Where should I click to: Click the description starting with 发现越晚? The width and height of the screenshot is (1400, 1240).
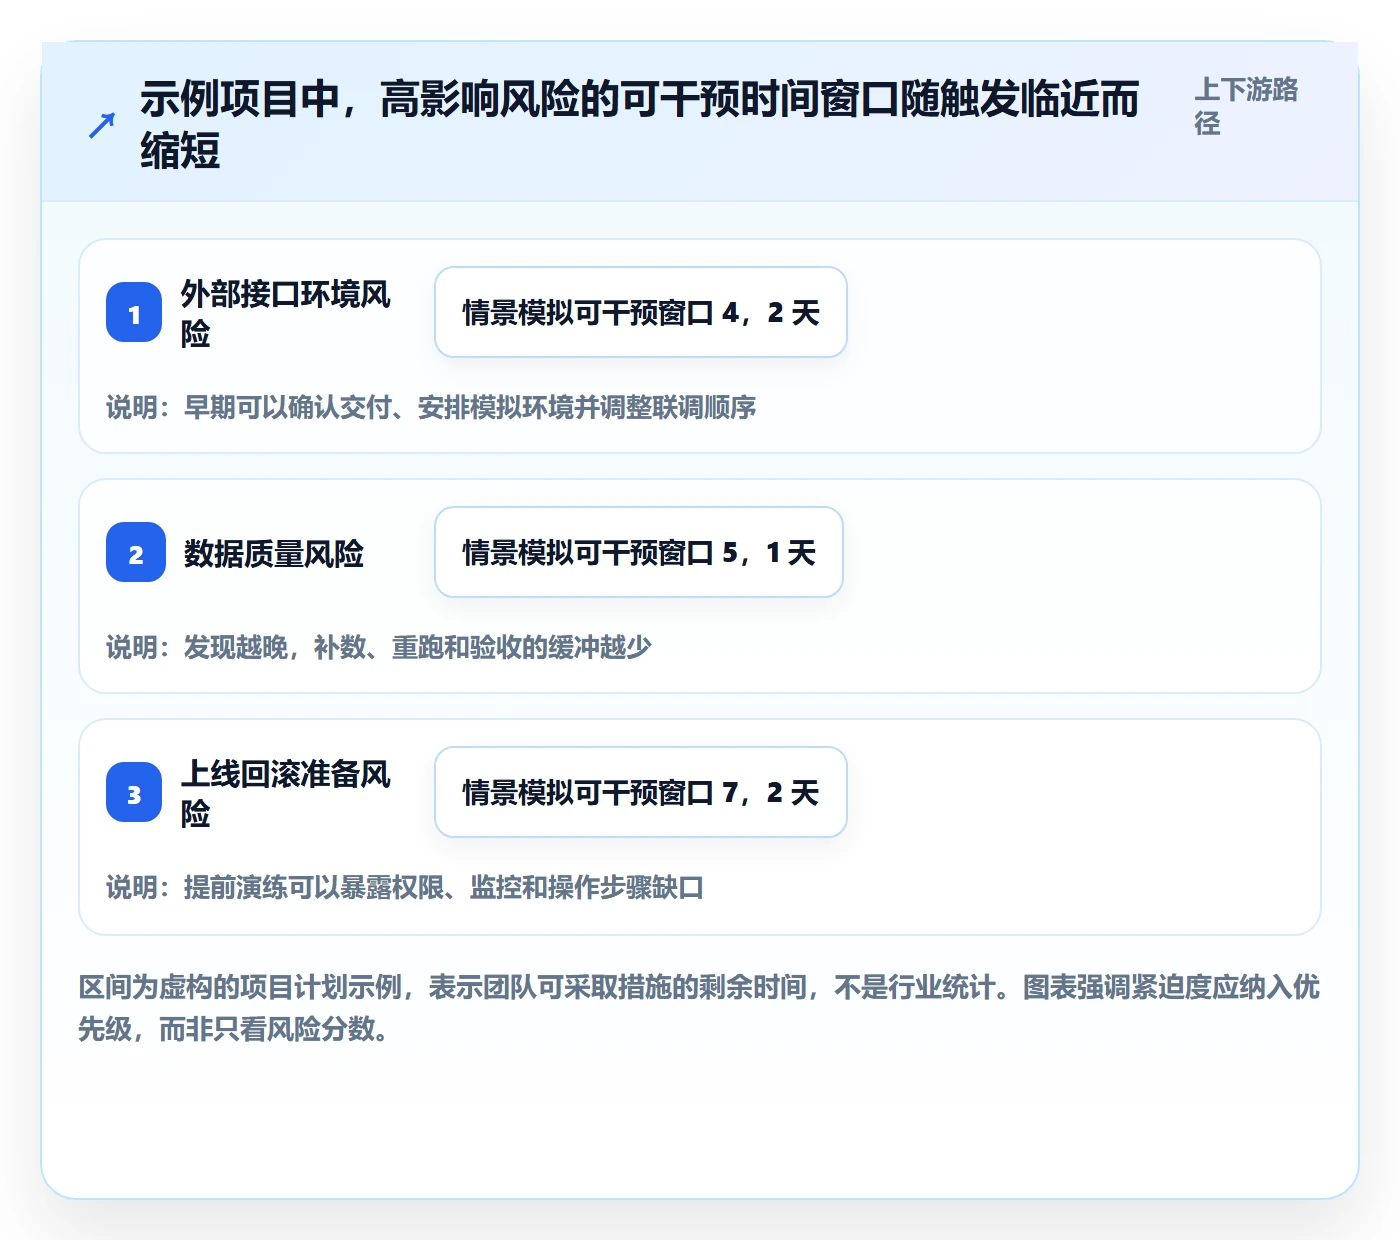click(379, 647)
